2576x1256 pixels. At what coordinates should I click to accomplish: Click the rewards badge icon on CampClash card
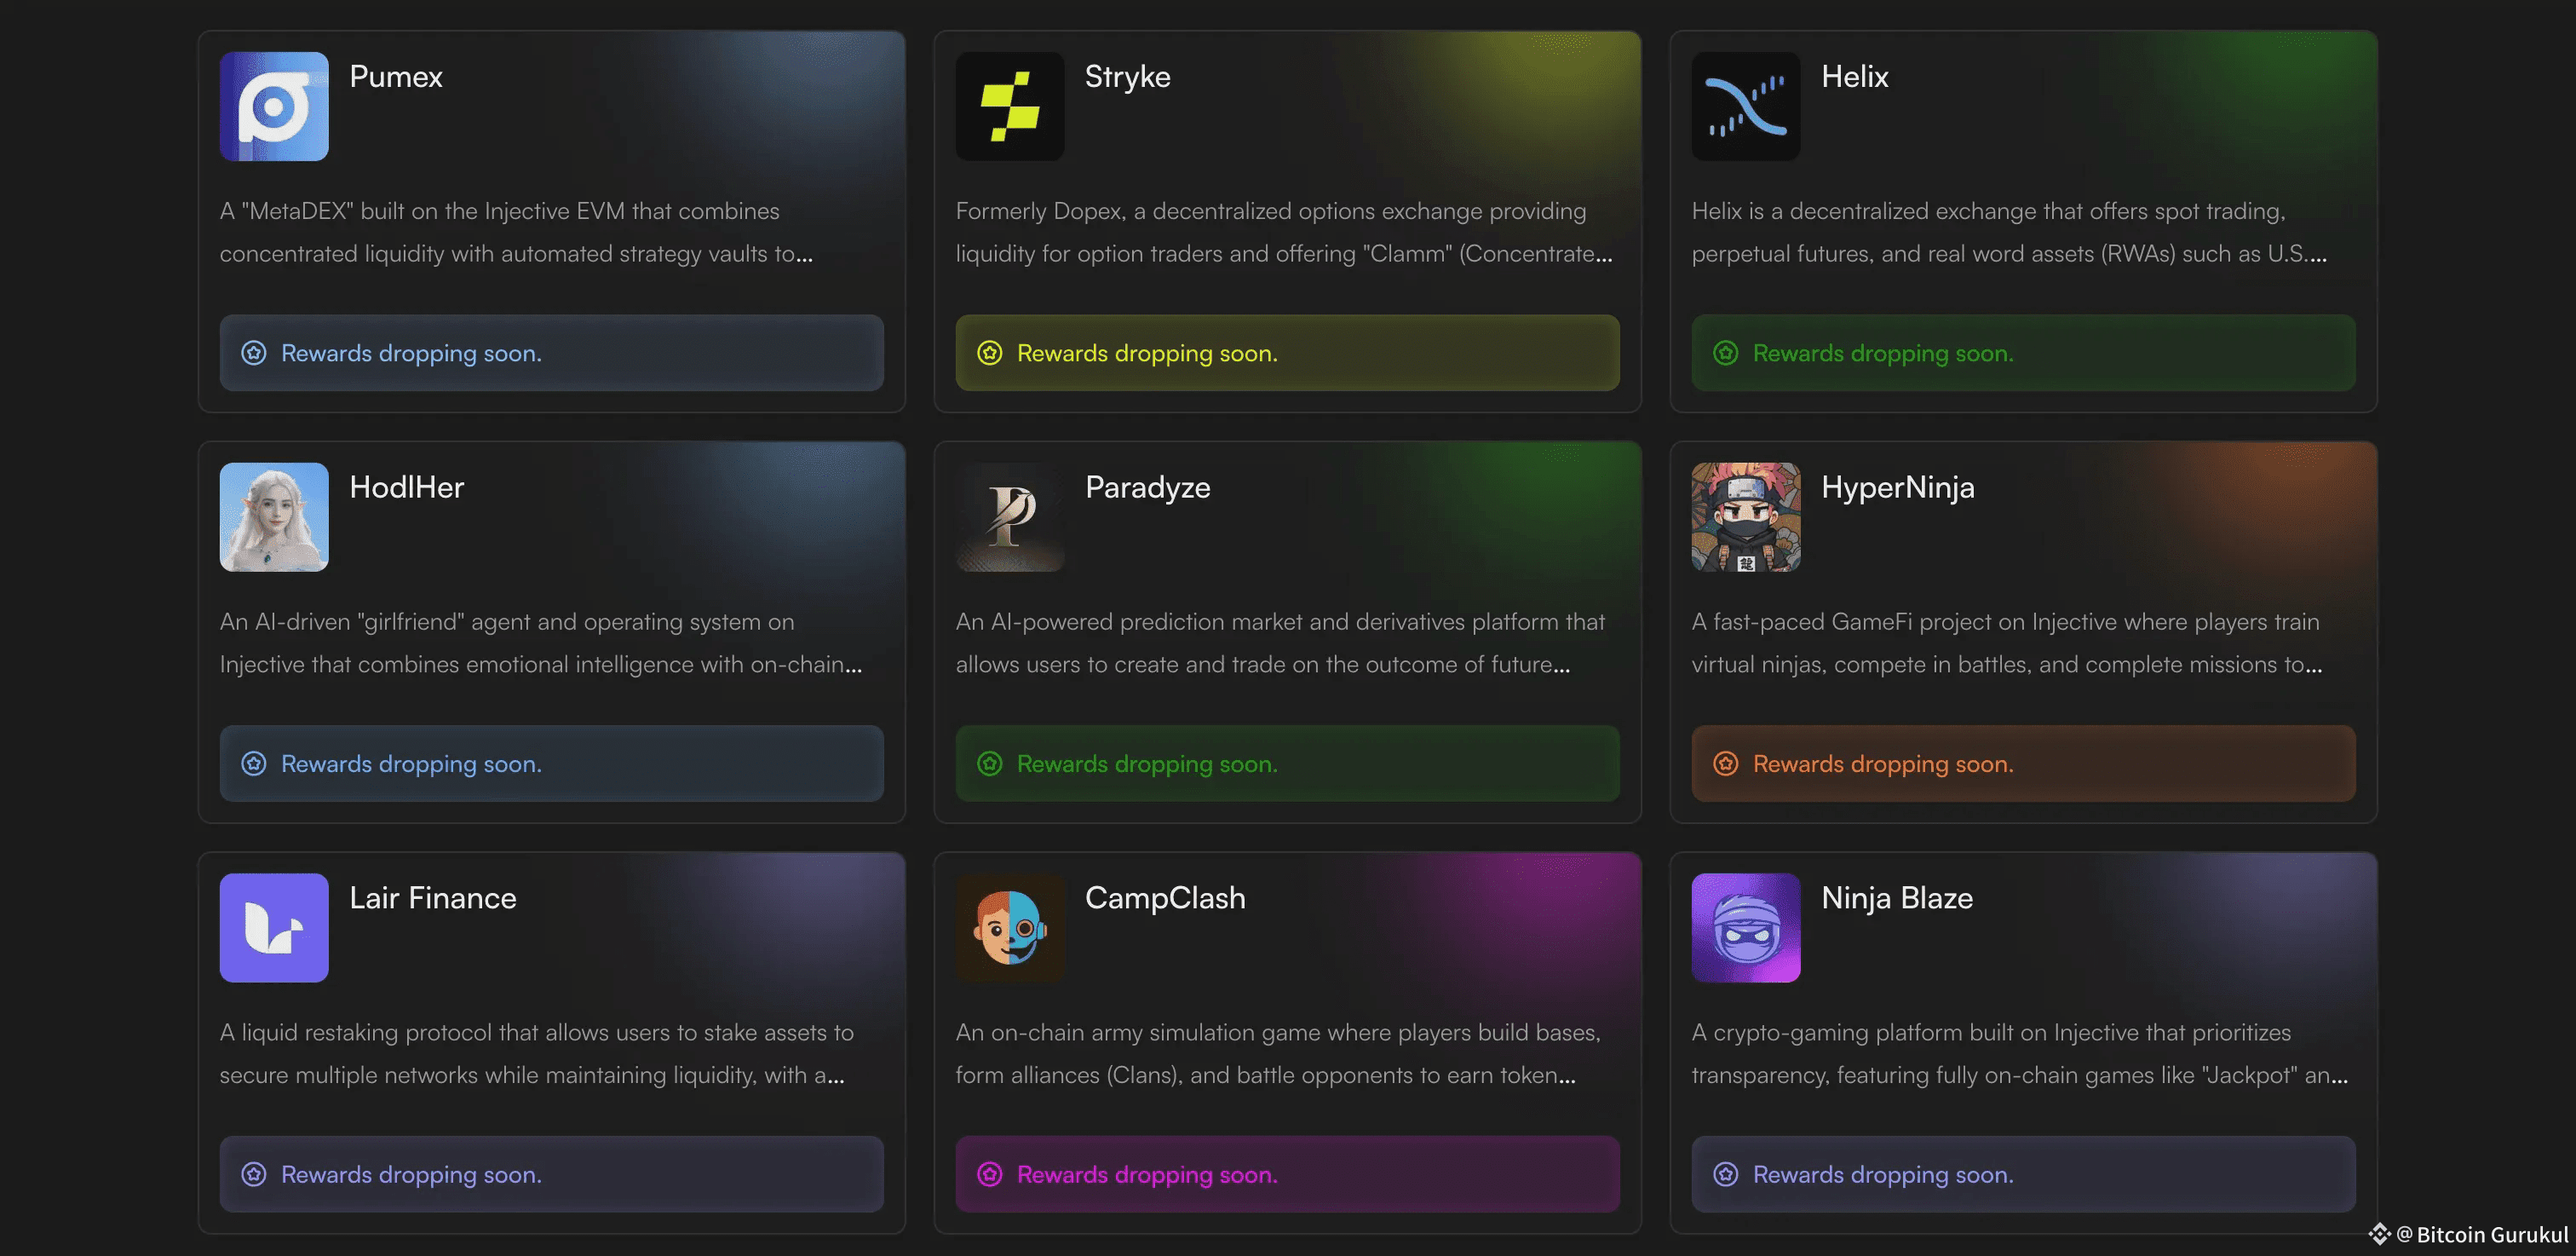click(x=989, y=1174)
